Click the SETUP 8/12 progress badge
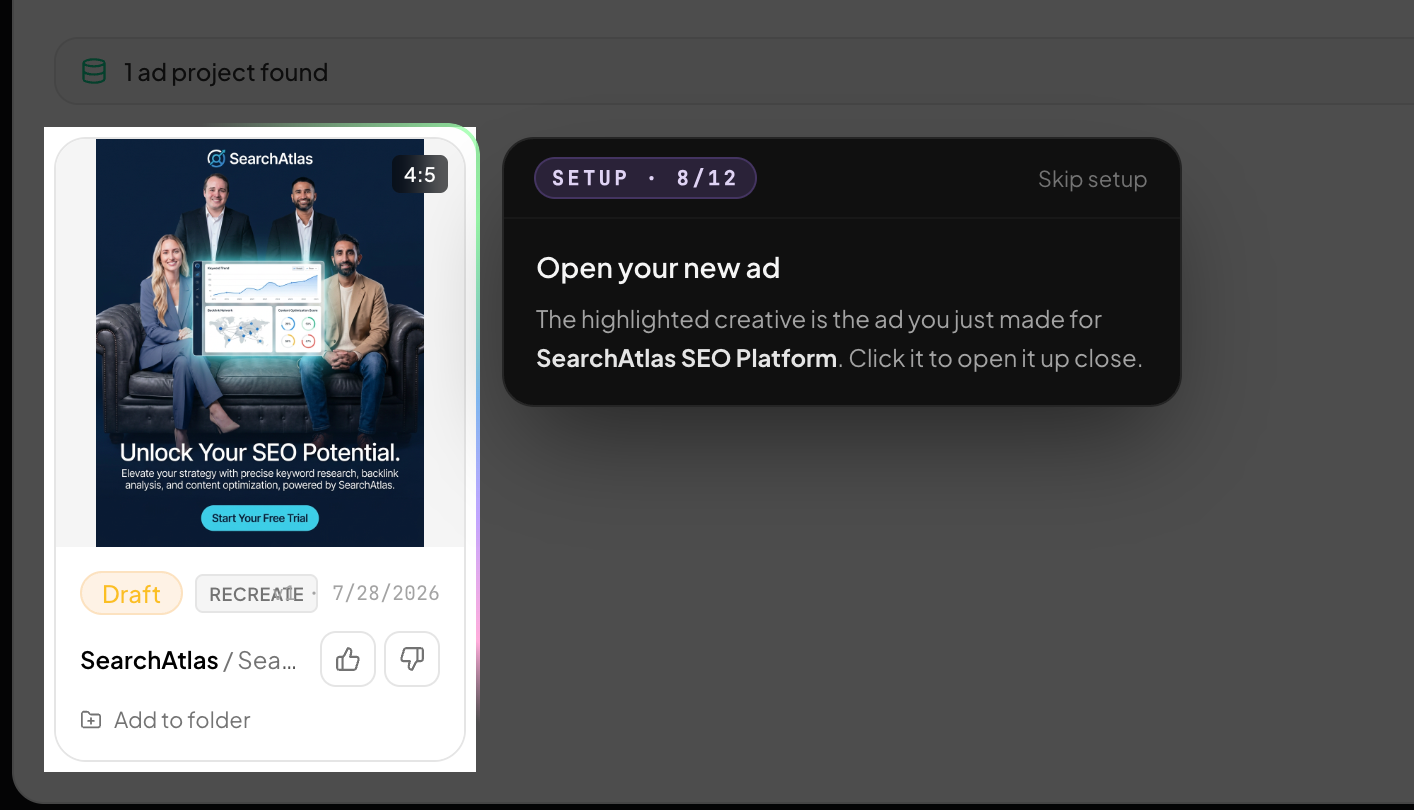Screen dimensions: 1414x810 tap(645, 178)
